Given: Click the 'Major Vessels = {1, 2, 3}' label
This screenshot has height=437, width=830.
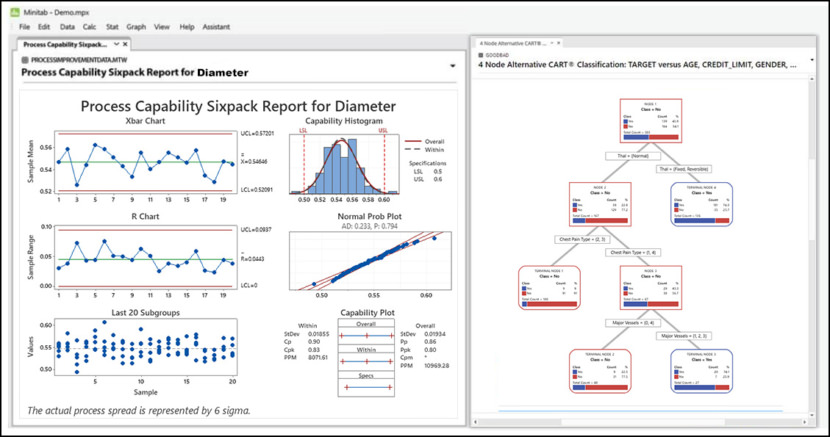Looking at the screenshot, I should [x=684, y=336].
